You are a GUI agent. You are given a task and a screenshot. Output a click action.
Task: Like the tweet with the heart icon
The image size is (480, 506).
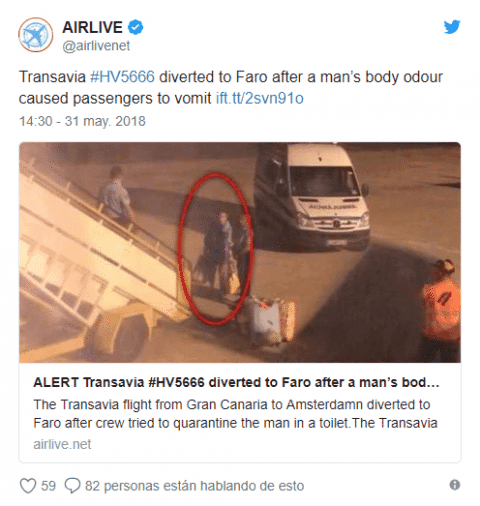tap(28, 486)
